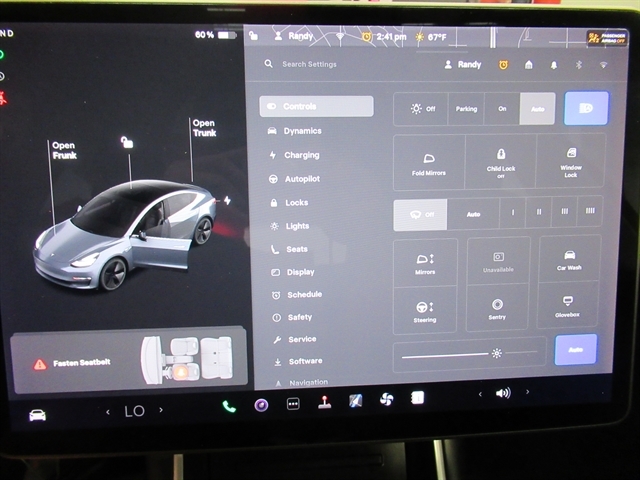Viewport: 640px width, 480px height.
Task: Select Controls in settings menu
Action: (316, 107)
